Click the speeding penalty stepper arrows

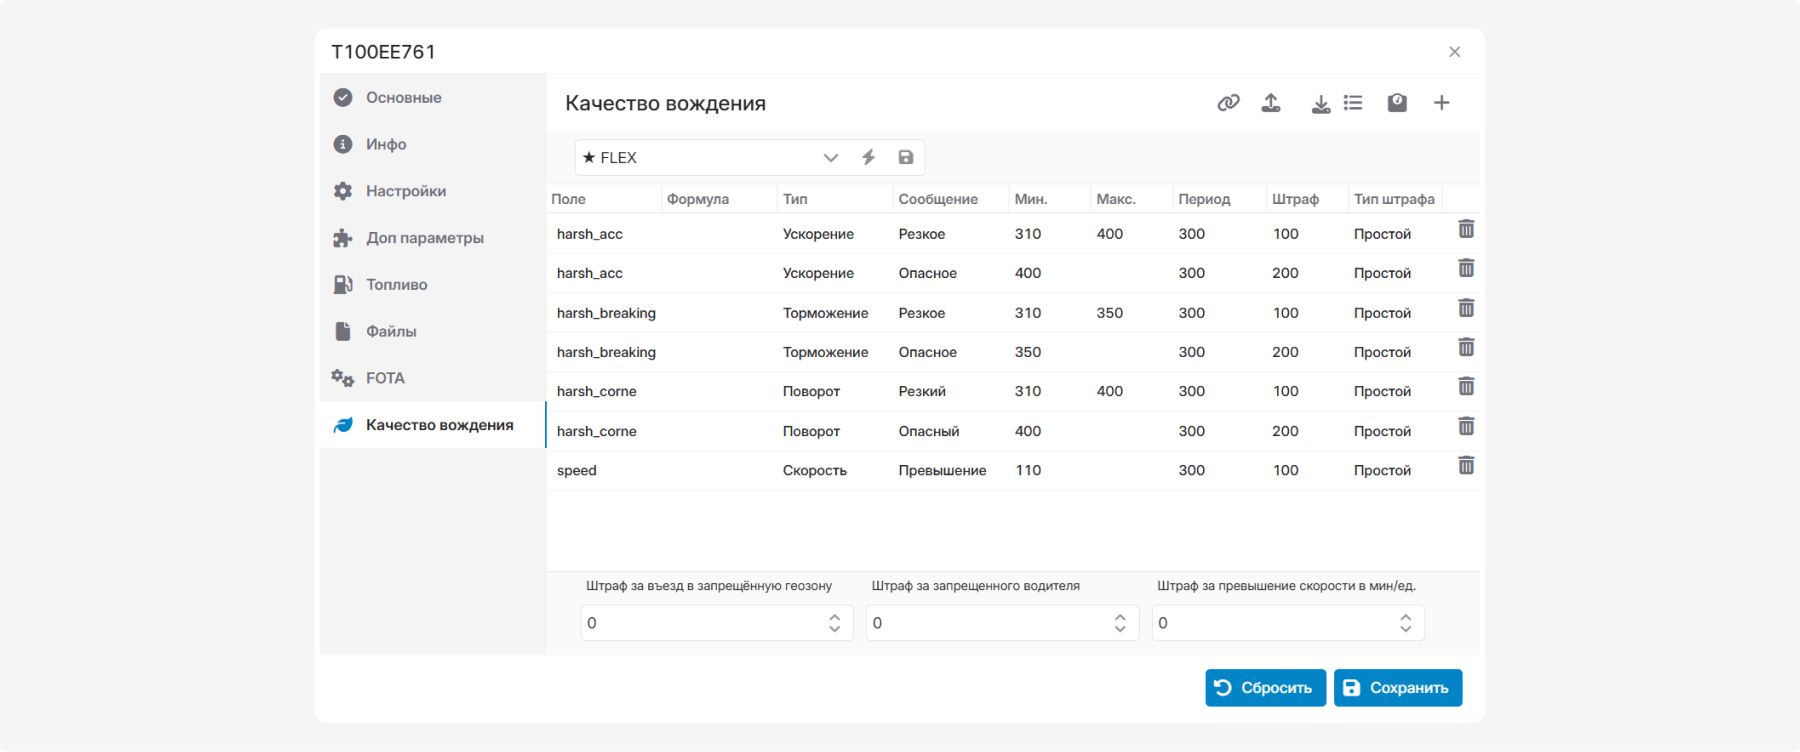pos(1406,623)
